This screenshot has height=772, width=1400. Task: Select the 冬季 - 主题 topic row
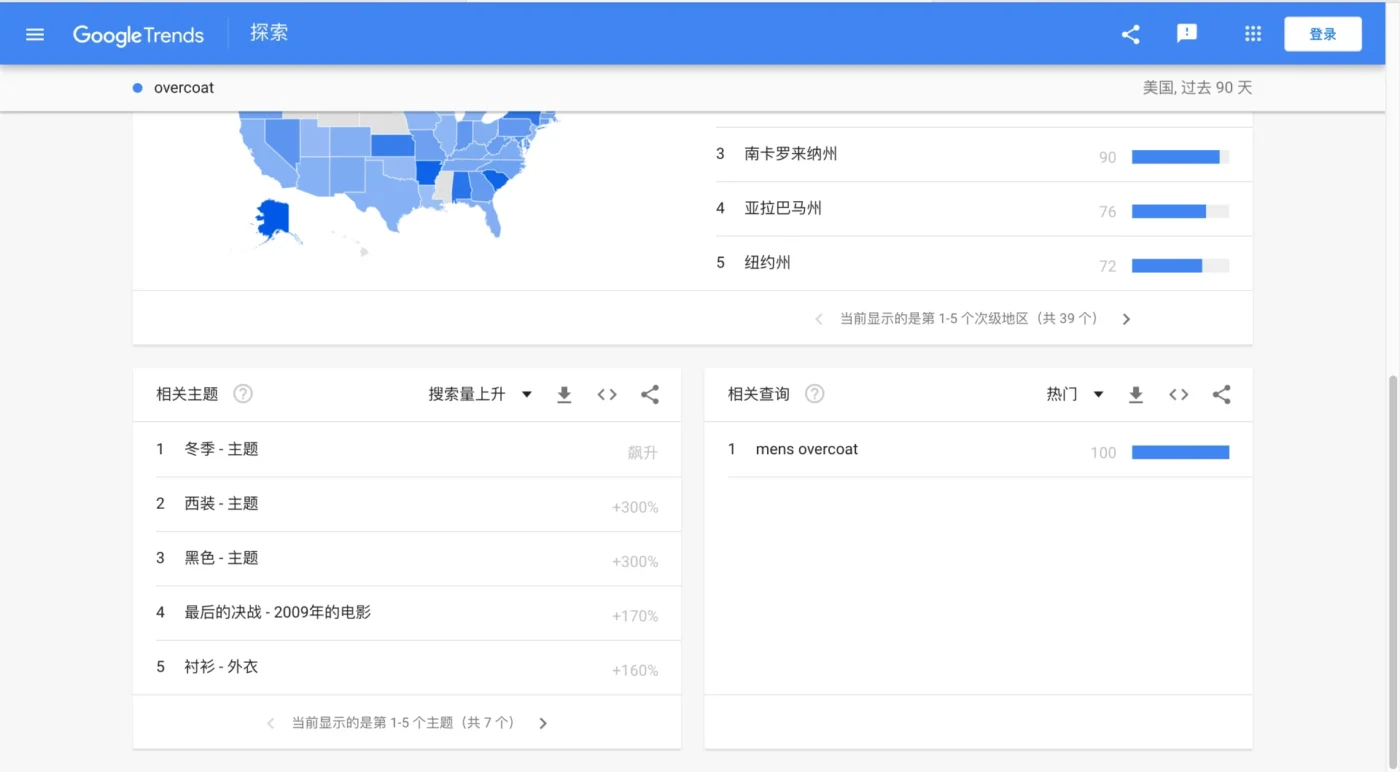click(221, 450)
